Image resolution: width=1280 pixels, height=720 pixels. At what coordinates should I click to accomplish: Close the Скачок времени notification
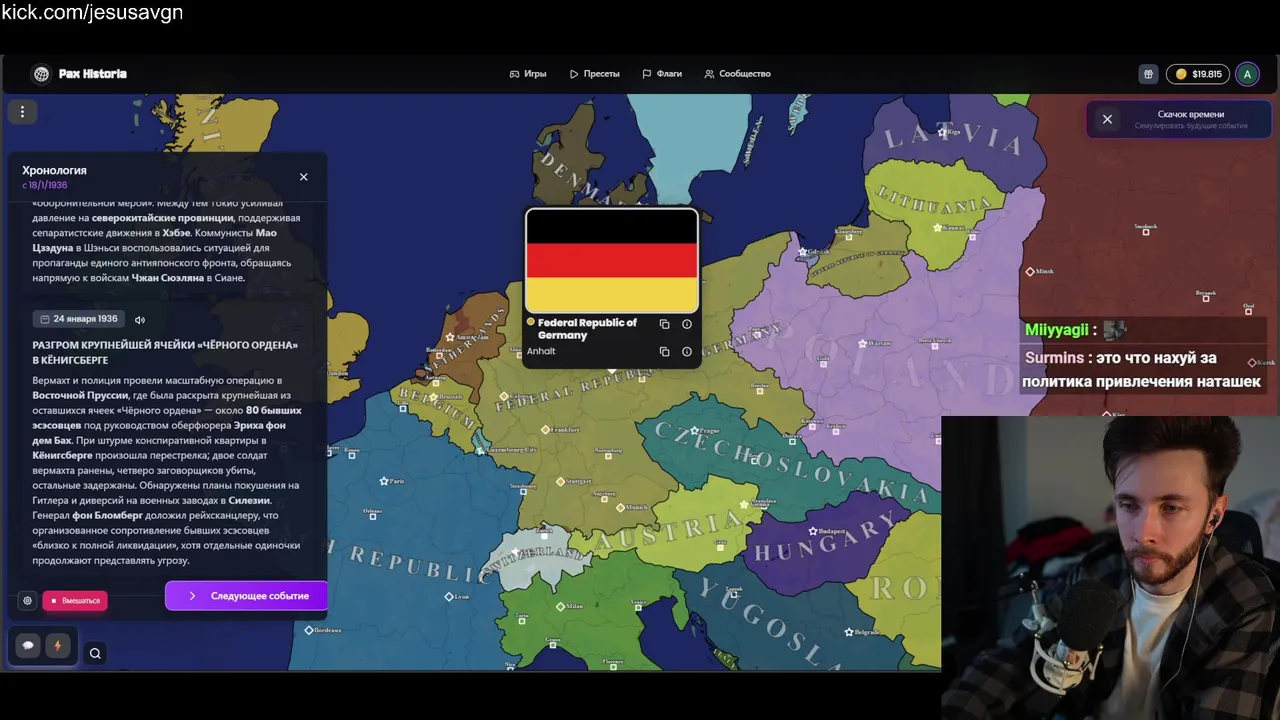click(1107, 119)
